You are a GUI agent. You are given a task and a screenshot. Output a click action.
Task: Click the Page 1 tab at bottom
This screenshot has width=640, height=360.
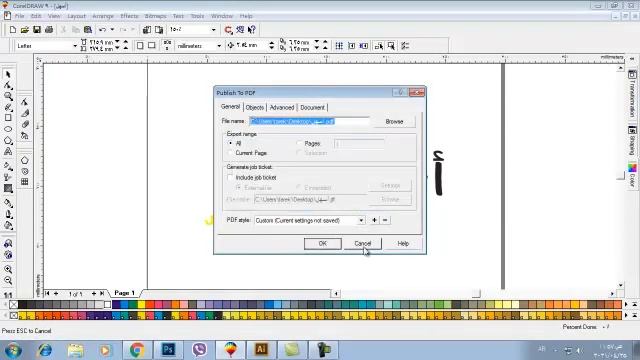tap(124, 293)
